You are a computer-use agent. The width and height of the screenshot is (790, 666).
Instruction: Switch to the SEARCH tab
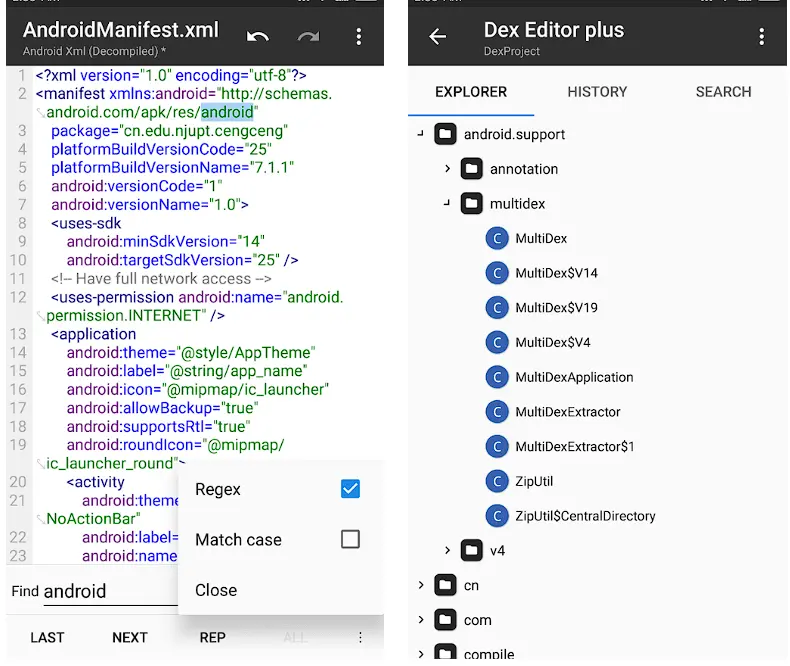[723, 92]
